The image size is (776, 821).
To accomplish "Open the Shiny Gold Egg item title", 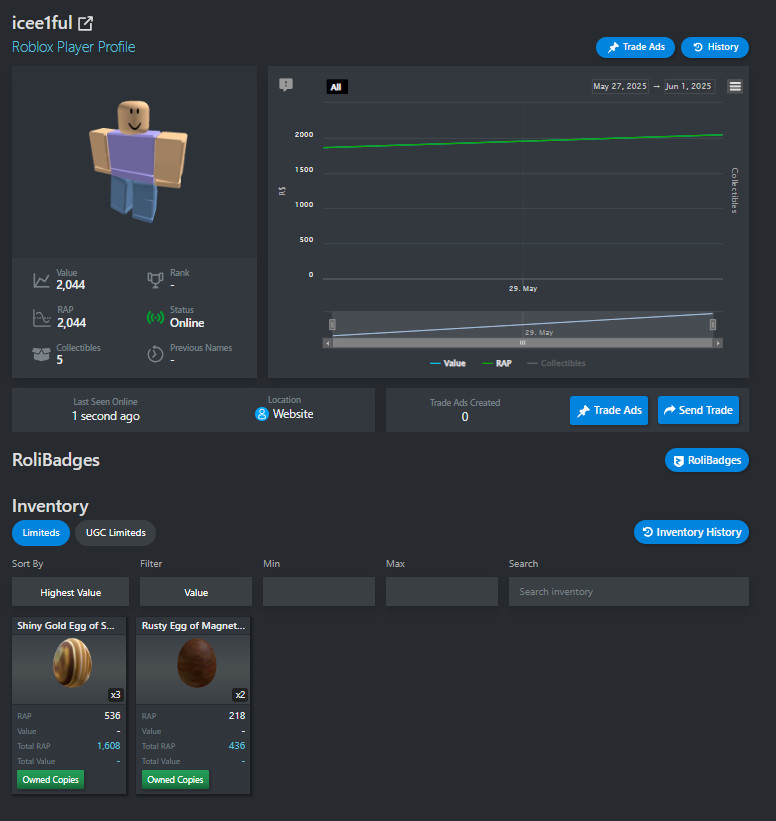I will point(66,626).
